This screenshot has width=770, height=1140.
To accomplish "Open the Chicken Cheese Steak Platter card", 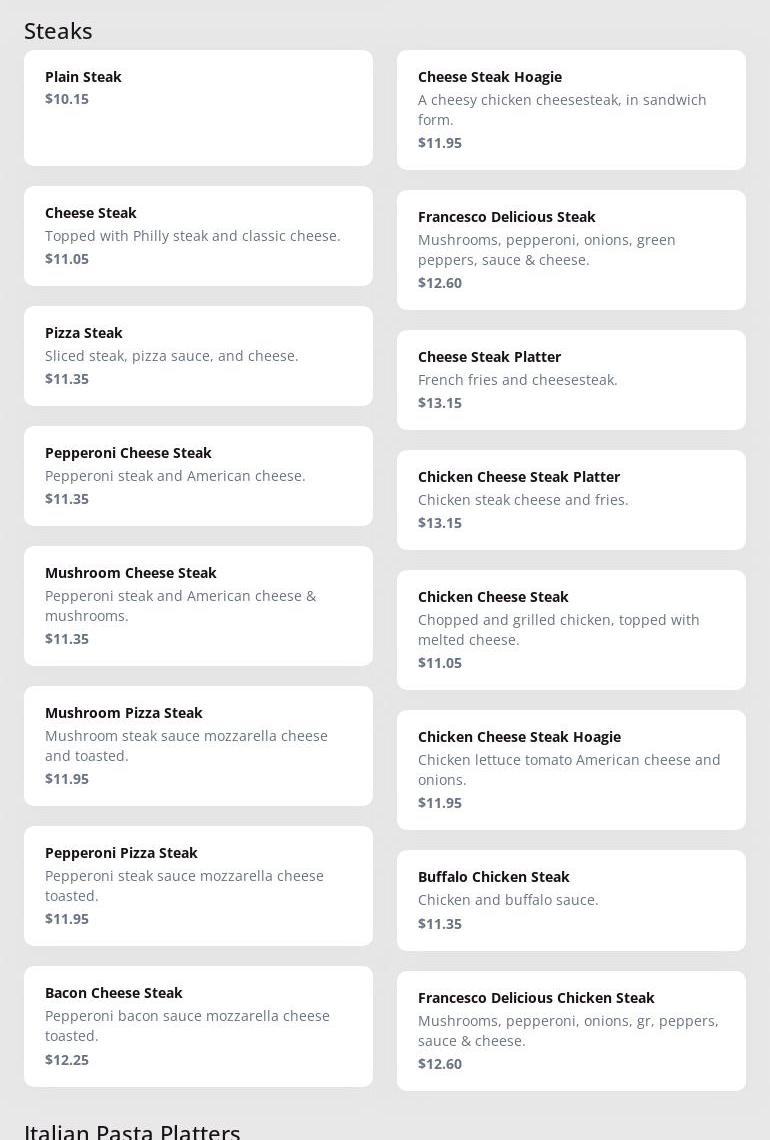I will coord(571,500).
